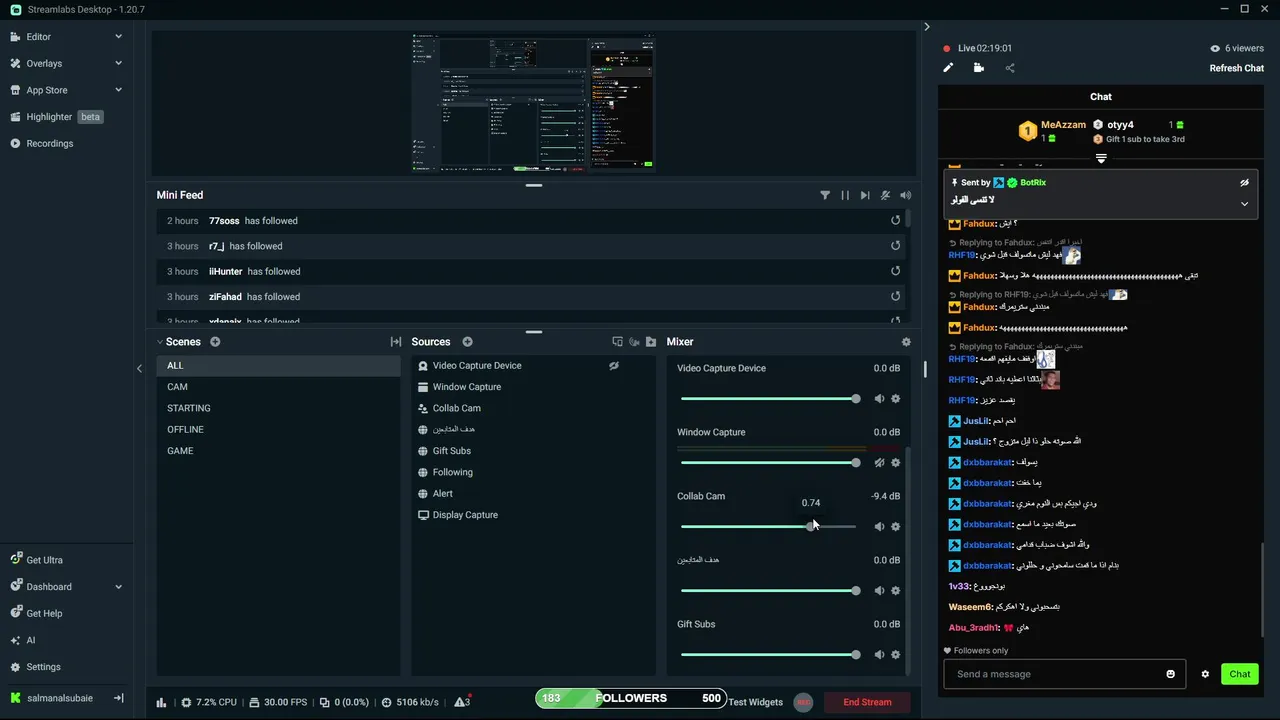Open scene transitions icon in Scenes header
This screenshot has width=1280, height=720.
pos(396,342)
